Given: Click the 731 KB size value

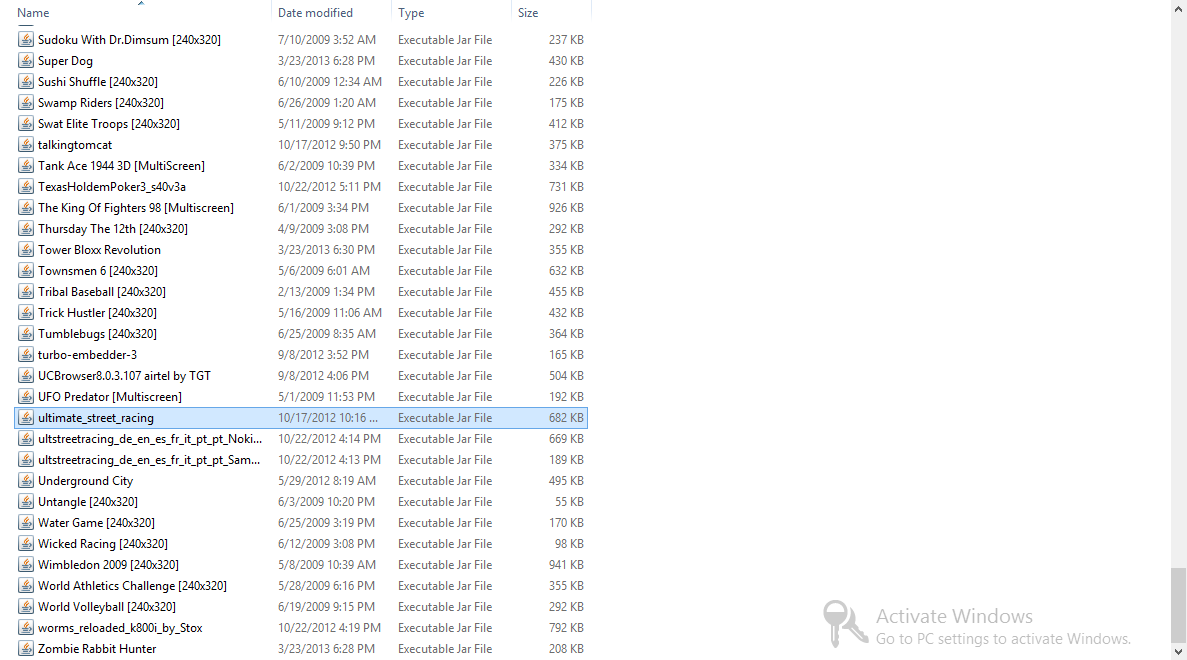Looking at the screenshot, I should (x=566, y=187).
